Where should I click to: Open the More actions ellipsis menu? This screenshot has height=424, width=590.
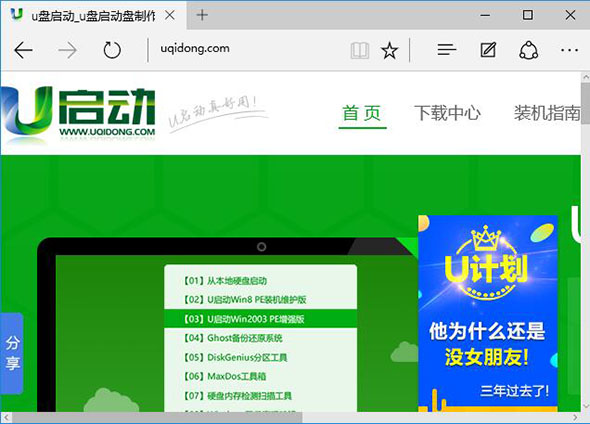(x=569, y=50)
